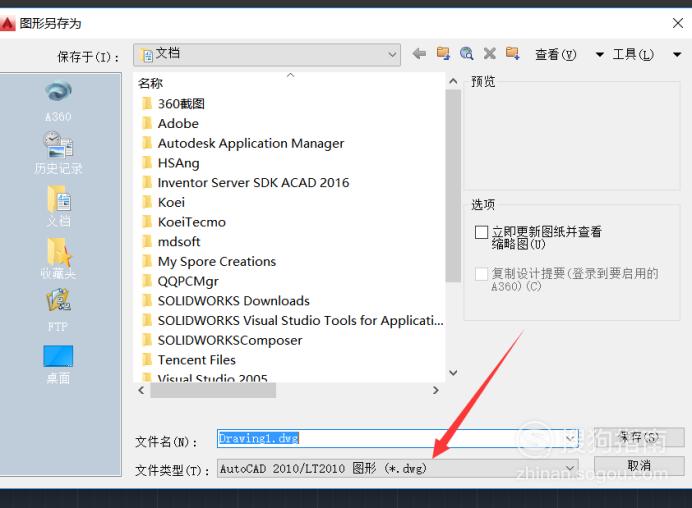The image size is (692, 508).
Task: Click the 保存(S) save button
Action: click(639, 437)
